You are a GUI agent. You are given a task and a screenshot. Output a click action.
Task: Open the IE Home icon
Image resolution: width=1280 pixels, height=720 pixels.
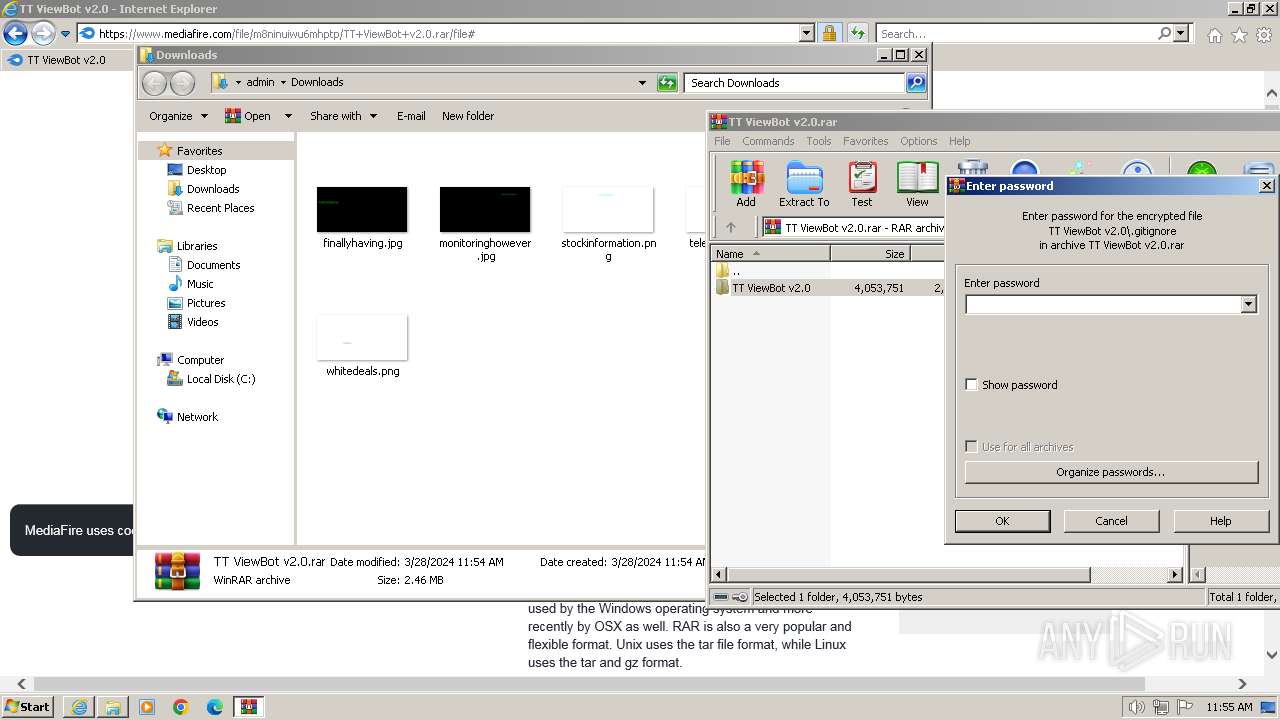[1214, 34]
